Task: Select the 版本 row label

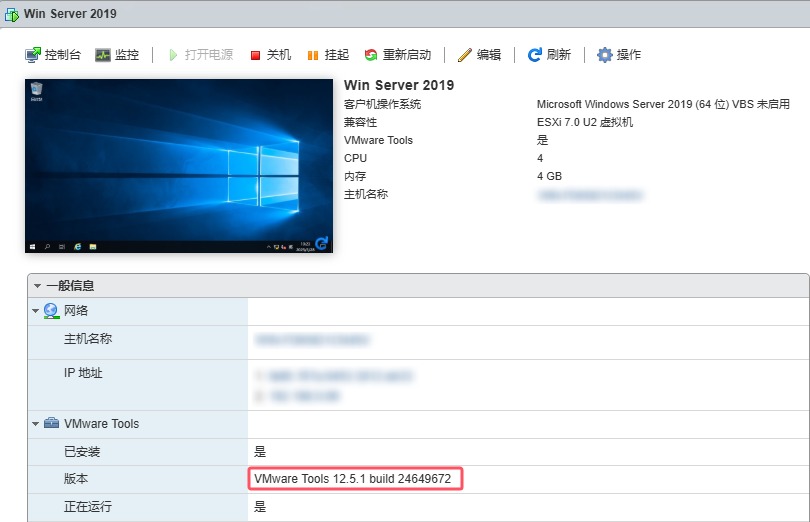Action: pos(76,480)
